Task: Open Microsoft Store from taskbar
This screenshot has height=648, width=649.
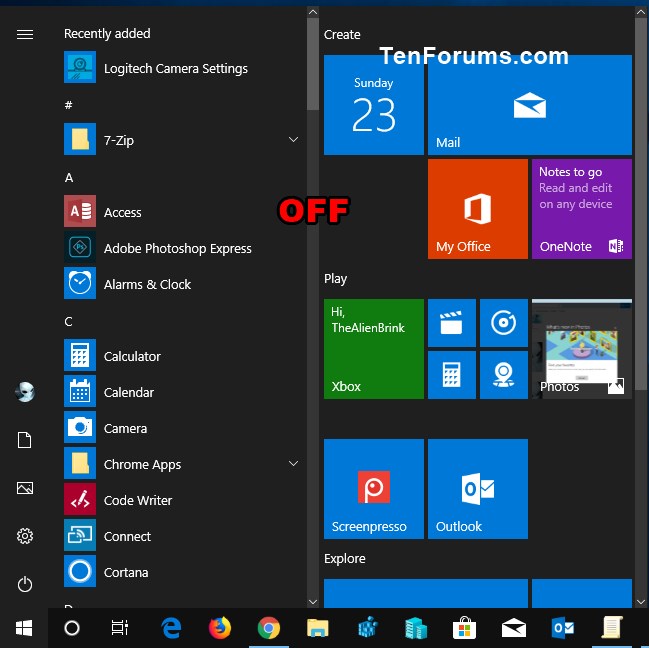Action: pyautogui.click(x=464, y=628)
